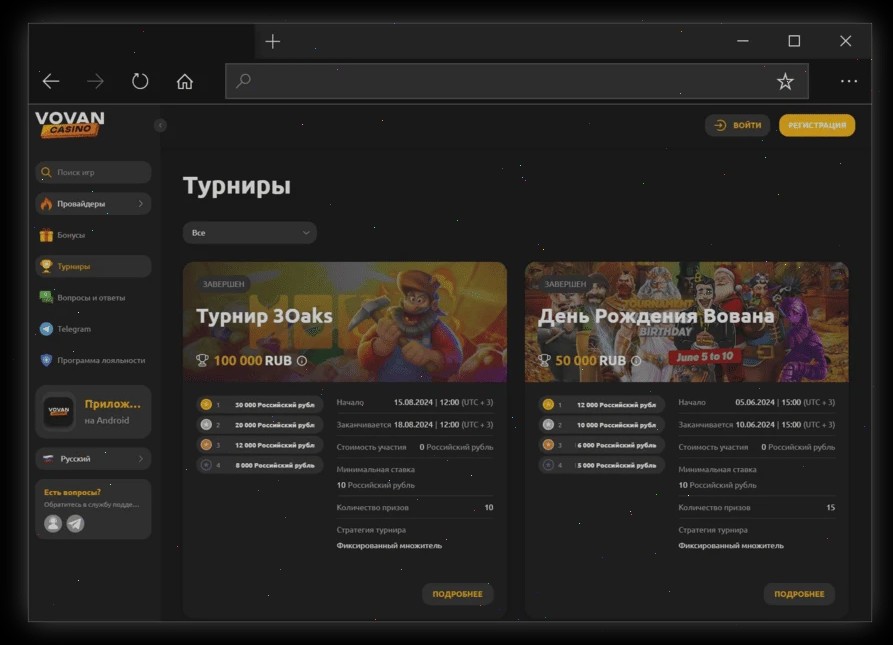Contact support via Telegram icon under Есть вопросы
Image resolution: width=893 pixels, height=645 pixels.
75,523
